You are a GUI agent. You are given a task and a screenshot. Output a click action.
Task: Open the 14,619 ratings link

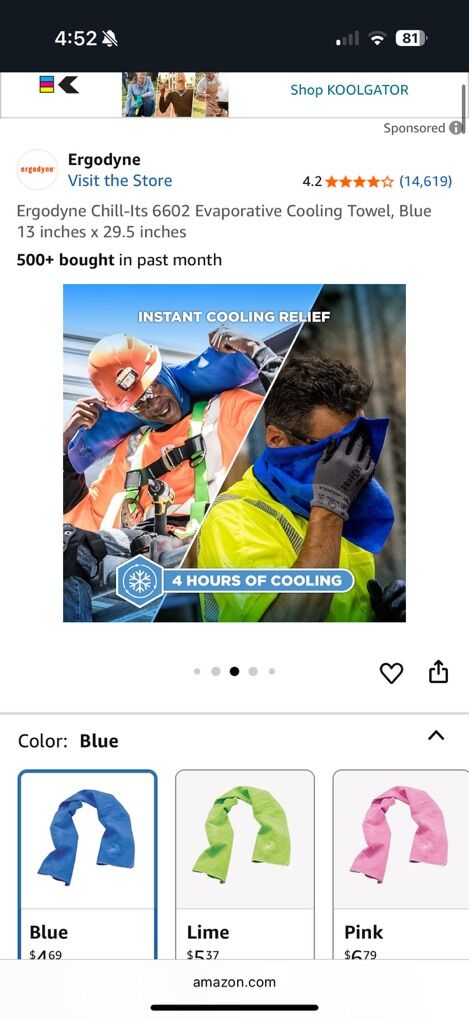(425, 181)
